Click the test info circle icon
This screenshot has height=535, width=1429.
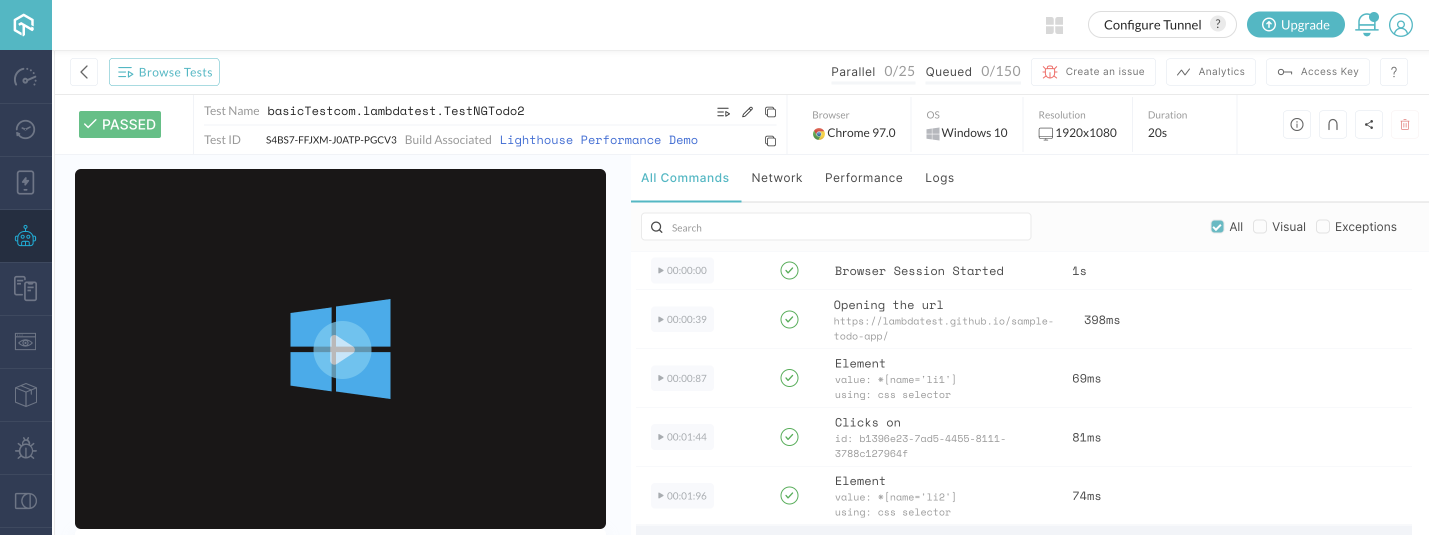coord(1297,125)
